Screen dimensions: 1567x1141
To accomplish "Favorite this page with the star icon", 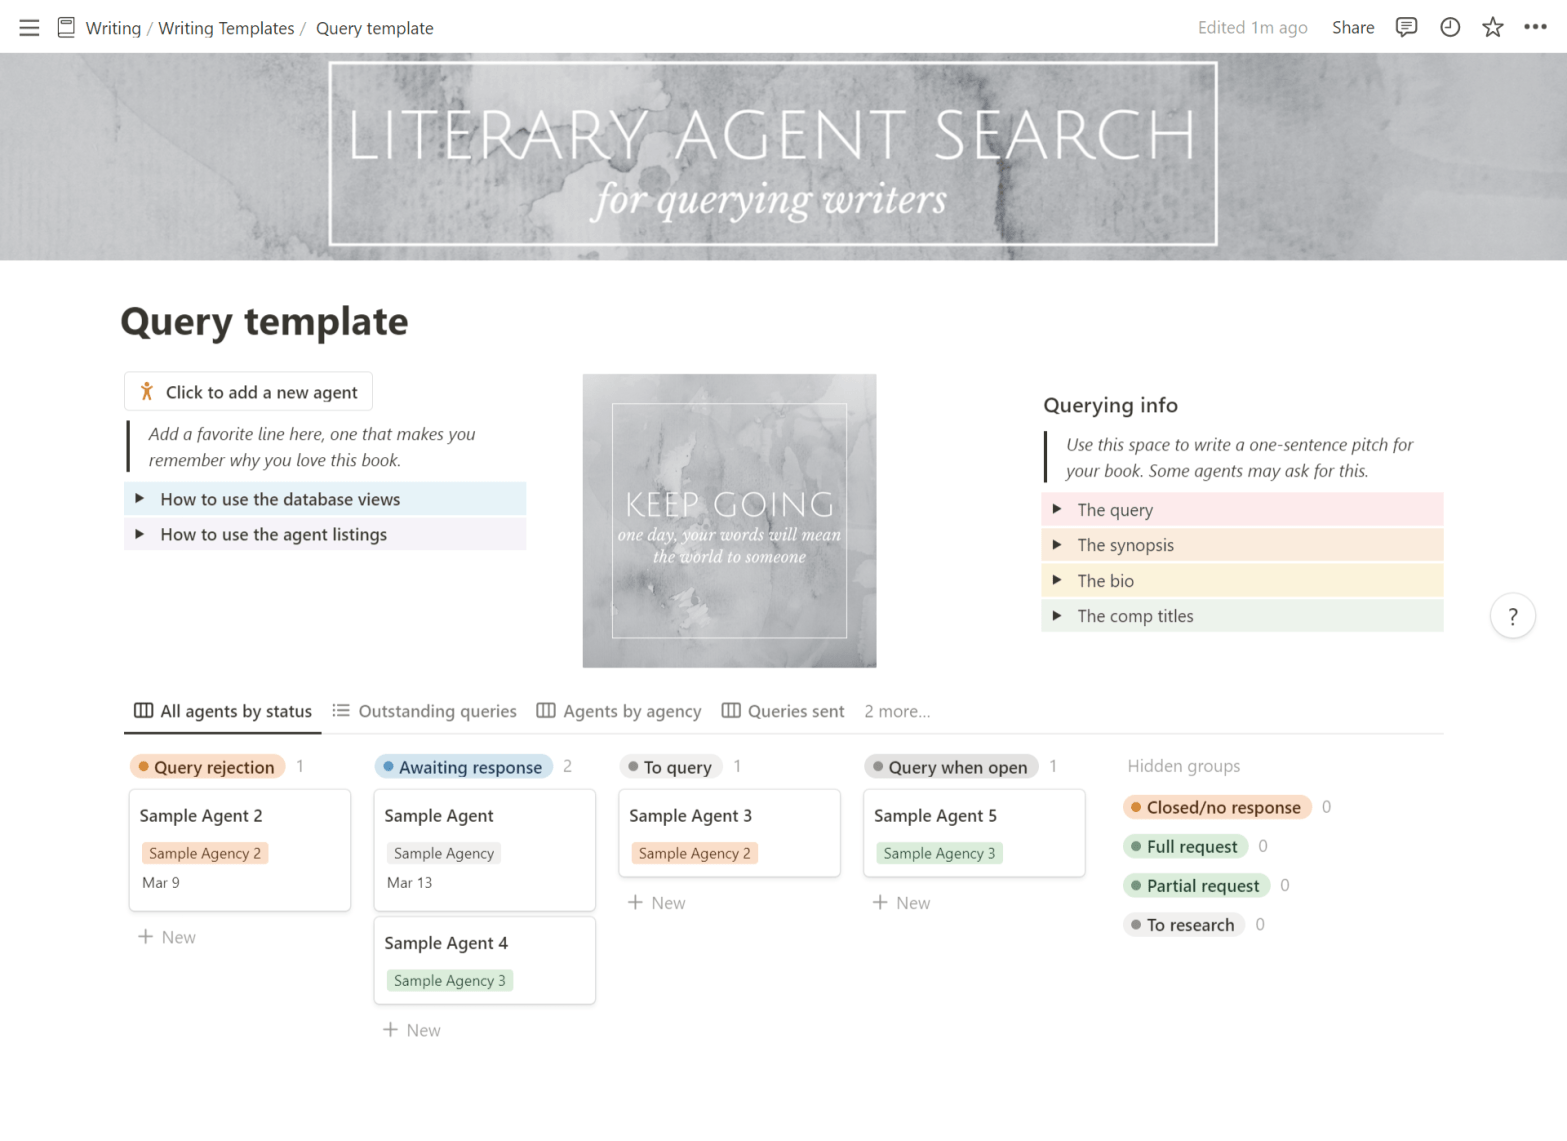I will coord(1493,27).
